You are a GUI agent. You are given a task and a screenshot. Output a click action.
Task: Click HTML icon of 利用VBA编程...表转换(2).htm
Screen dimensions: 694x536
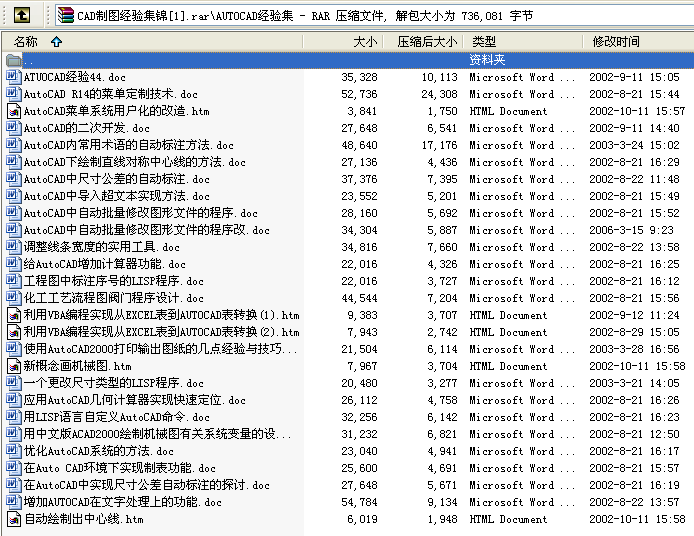point(14,332)
